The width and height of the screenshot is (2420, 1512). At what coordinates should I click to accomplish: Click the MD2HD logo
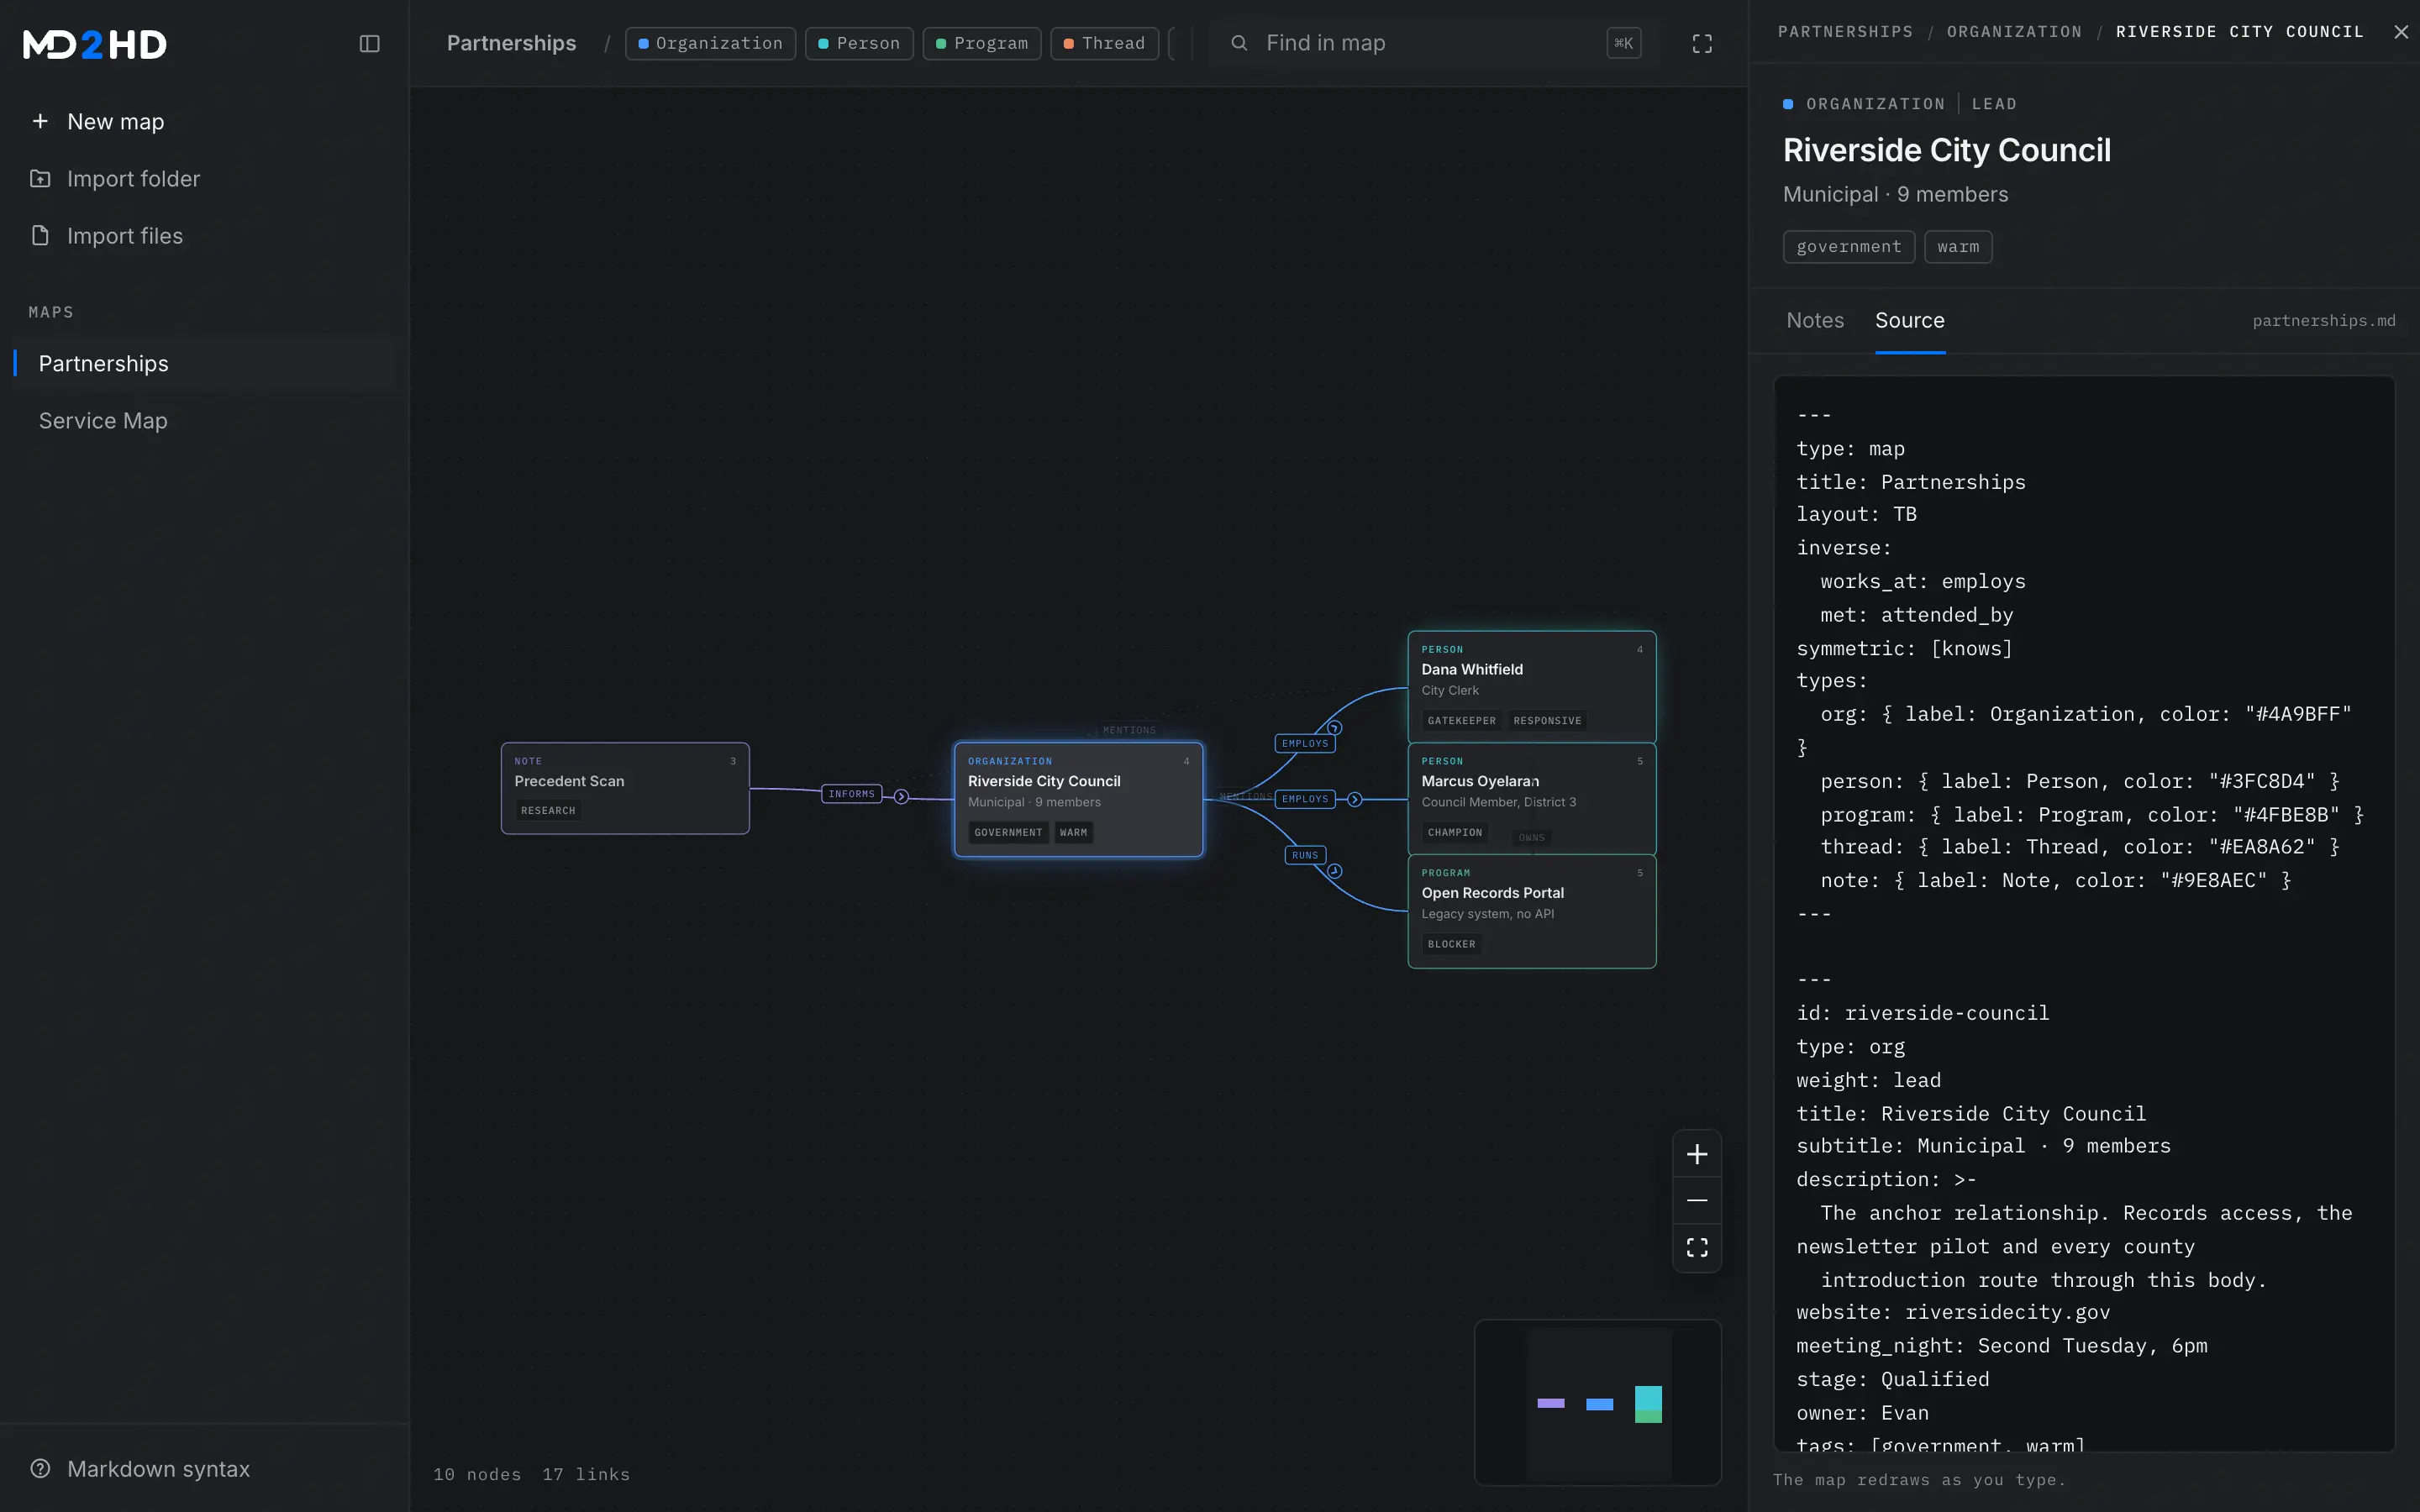tap(95, 44)
